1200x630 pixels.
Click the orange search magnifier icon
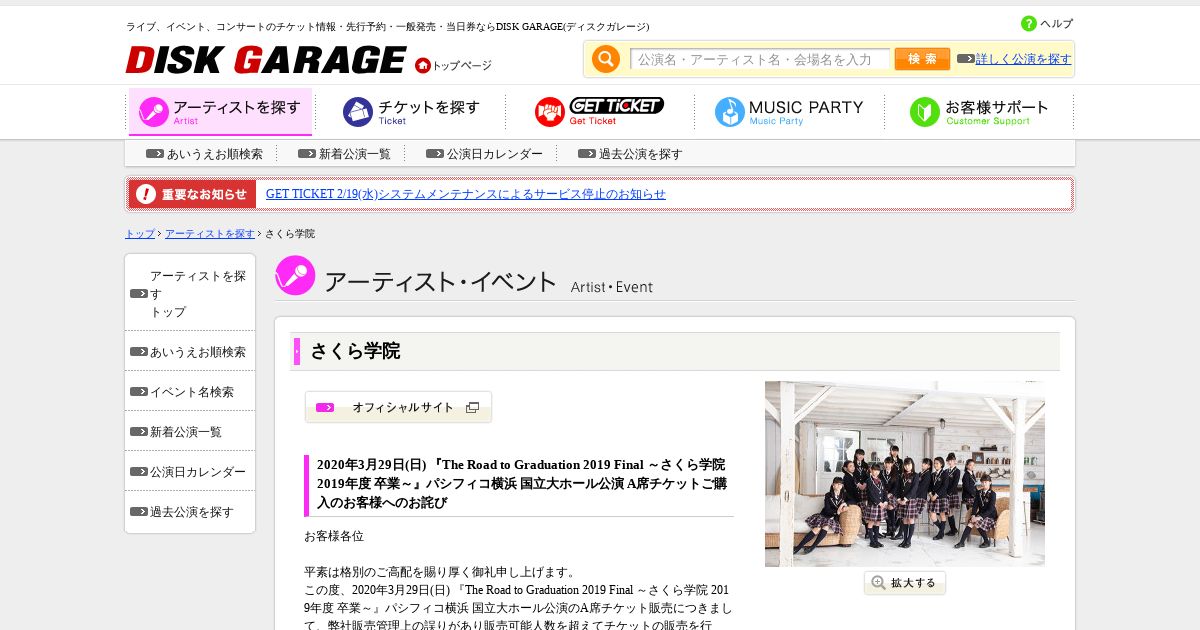(606, 59)
